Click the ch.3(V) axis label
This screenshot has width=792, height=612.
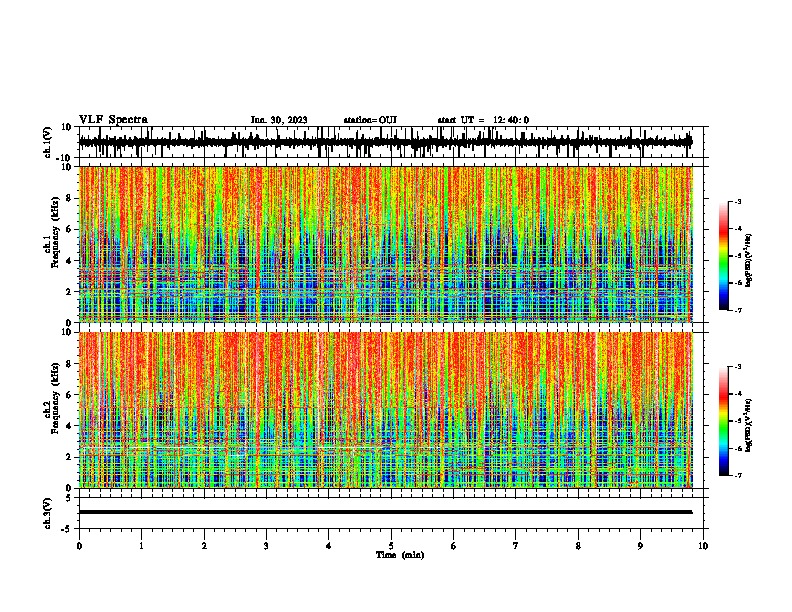(48, 513)
